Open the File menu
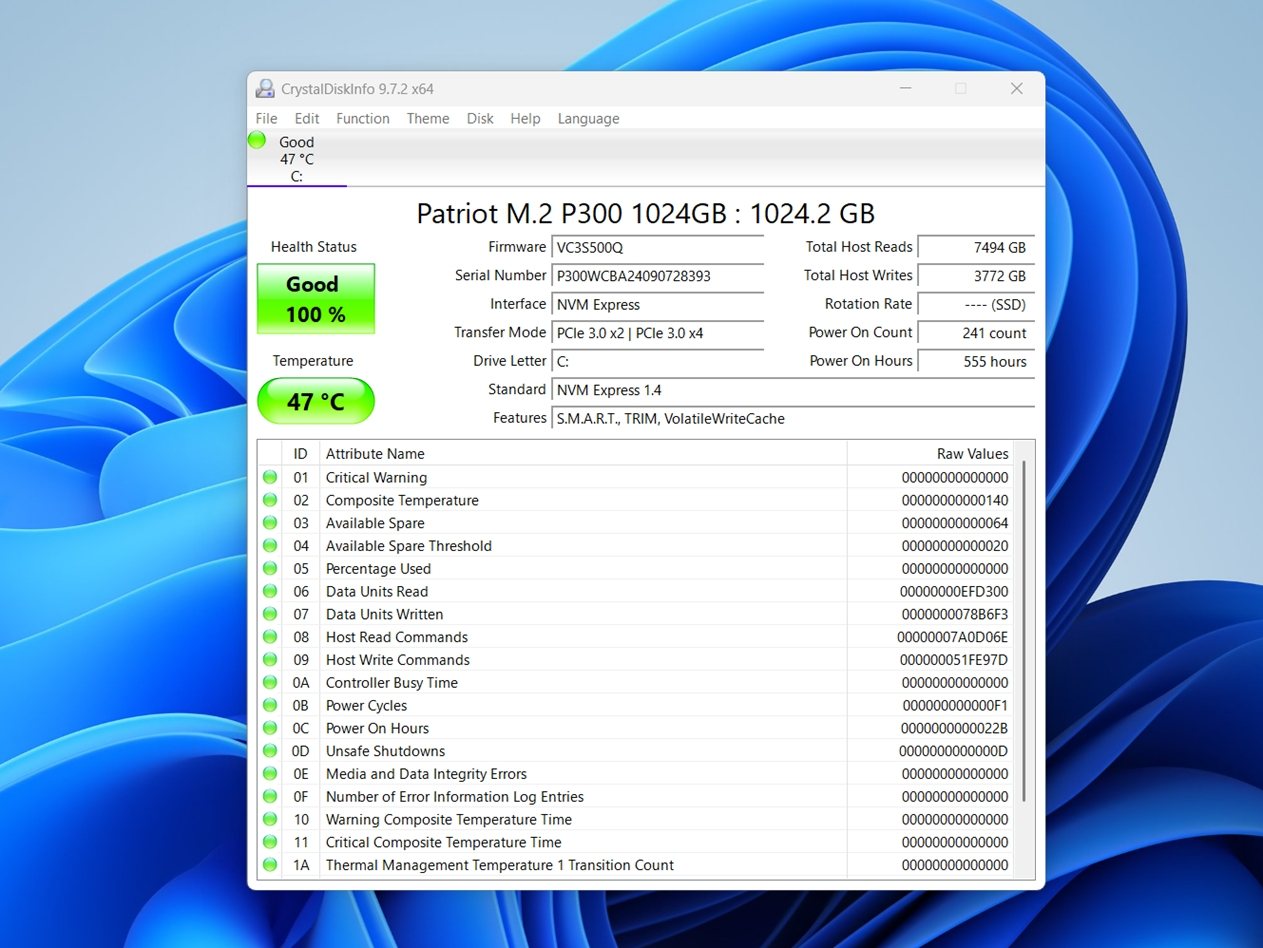 click(266, 118)
